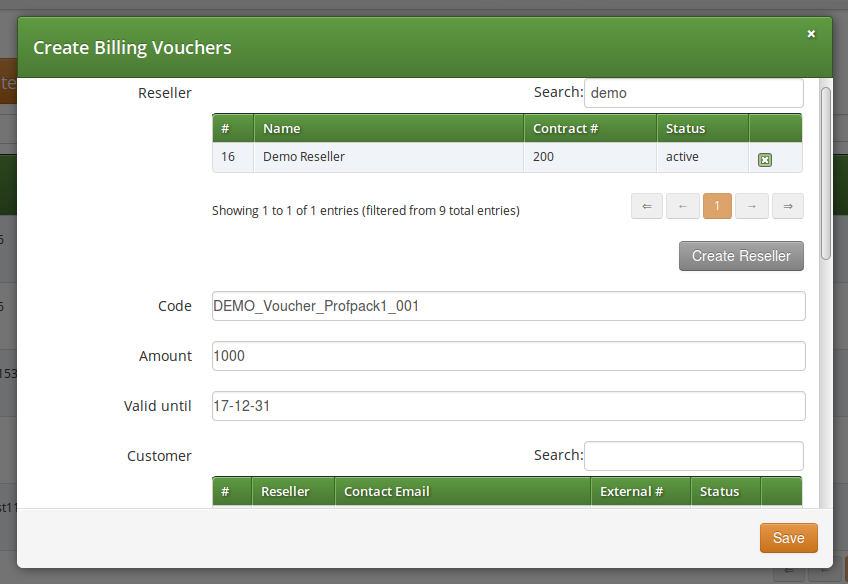Viewport: 848px width, 584px height.
Task: Click the Reseller search field containing demo
Action: coord(693,92)
